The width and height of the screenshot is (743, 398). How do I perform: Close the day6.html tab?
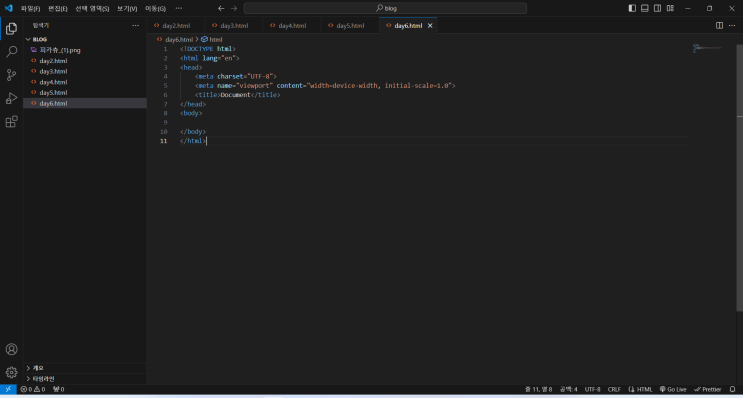[x=430, y=26]
